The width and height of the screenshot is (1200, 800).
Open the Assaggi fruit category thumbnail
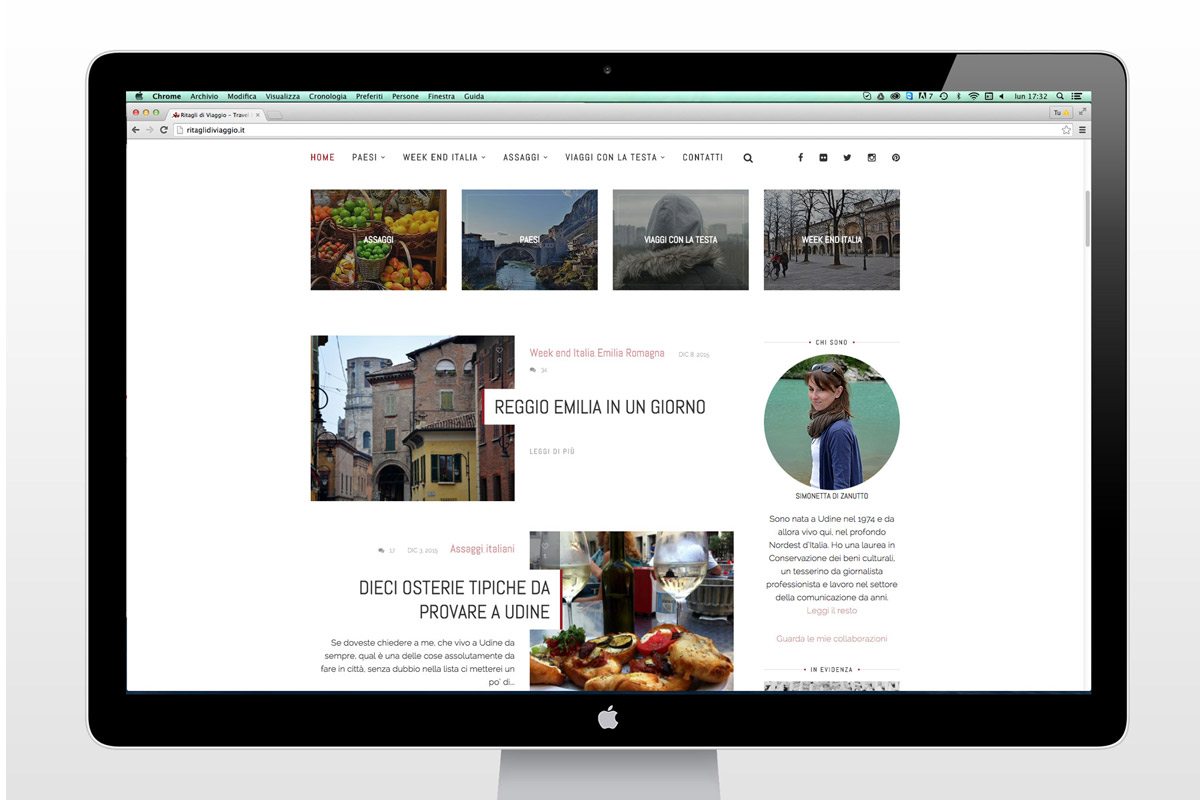(378, 240)
